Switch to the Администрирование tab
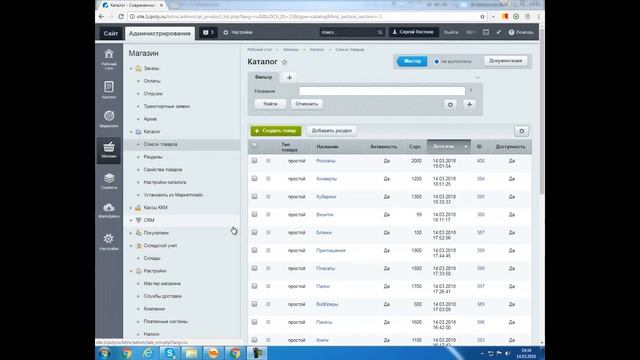The width and height of the screenshot is (640, 360). pyautogui.click(x=160, y=33)
